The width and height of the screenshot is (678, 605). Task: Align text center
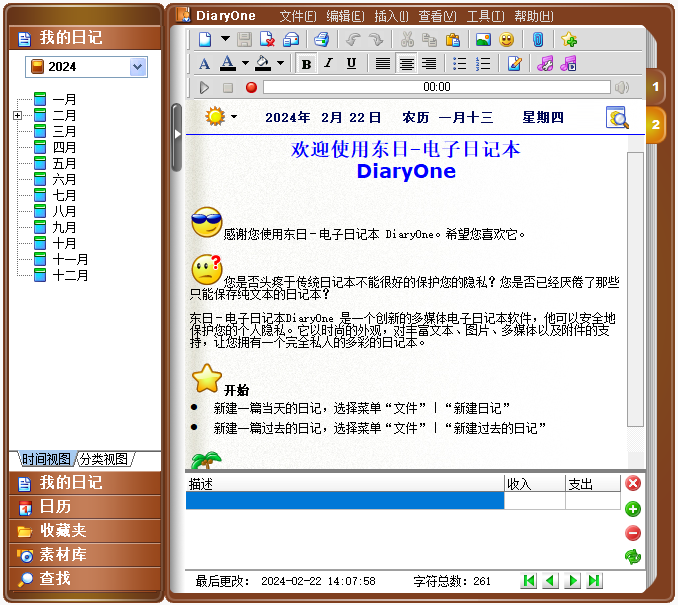point(406,64)
